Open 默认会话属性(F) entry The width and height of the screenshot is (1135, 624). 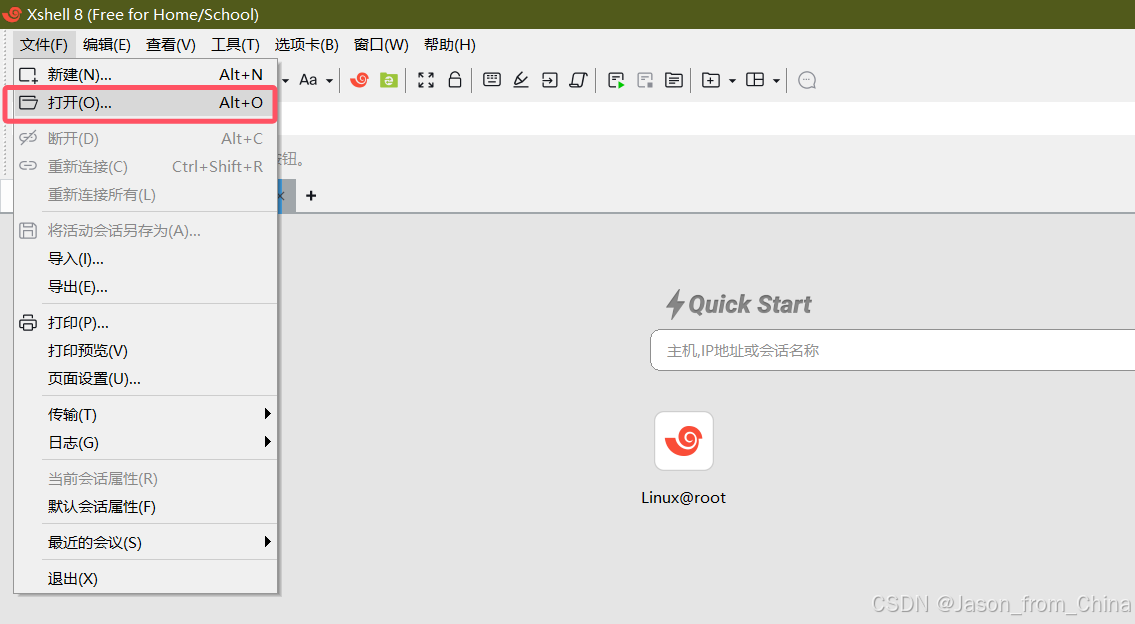(x=145, y=507)
